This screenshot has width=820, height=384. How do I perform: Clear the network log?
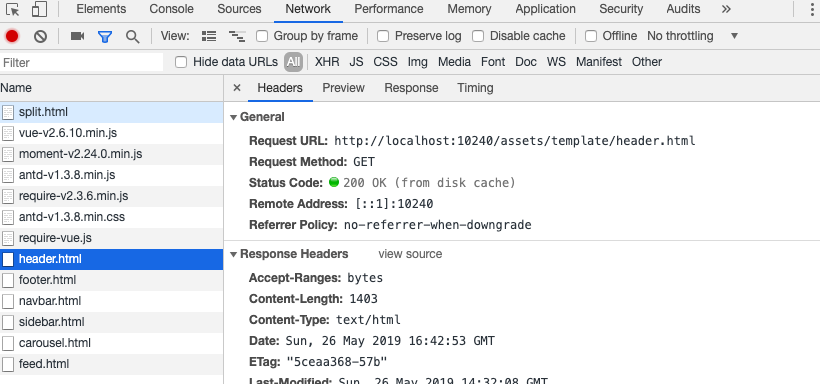click(x=40, y=36)
